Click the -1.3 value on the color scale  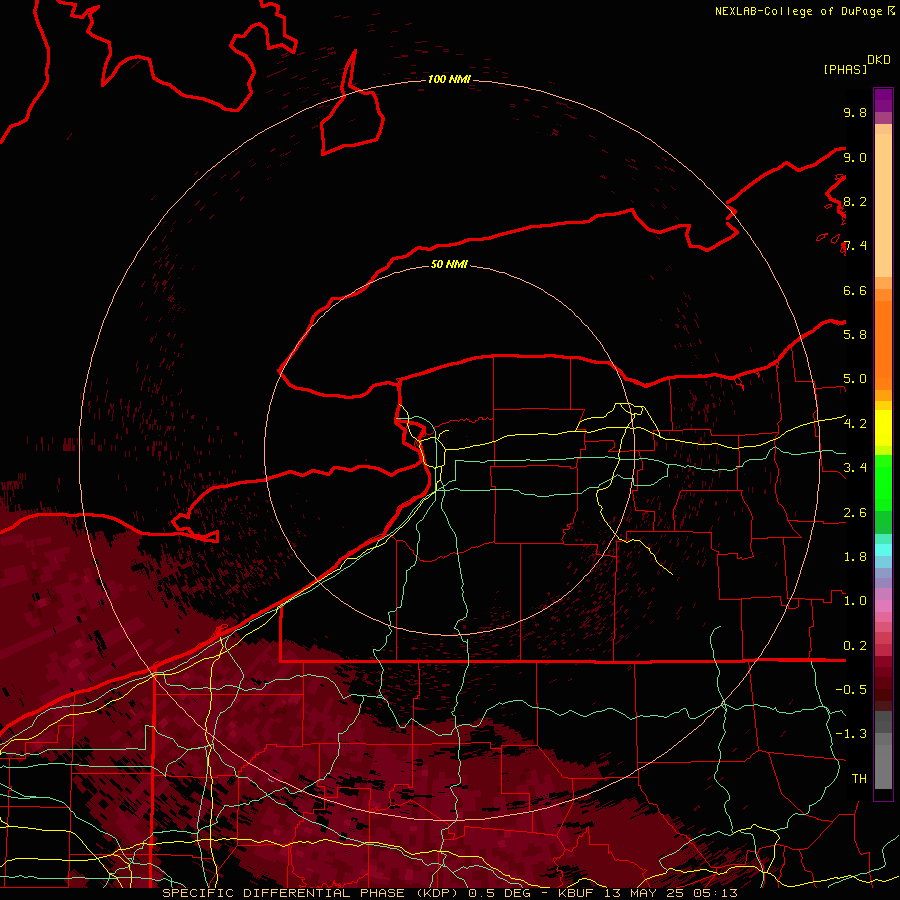click(x=851, y=734)
